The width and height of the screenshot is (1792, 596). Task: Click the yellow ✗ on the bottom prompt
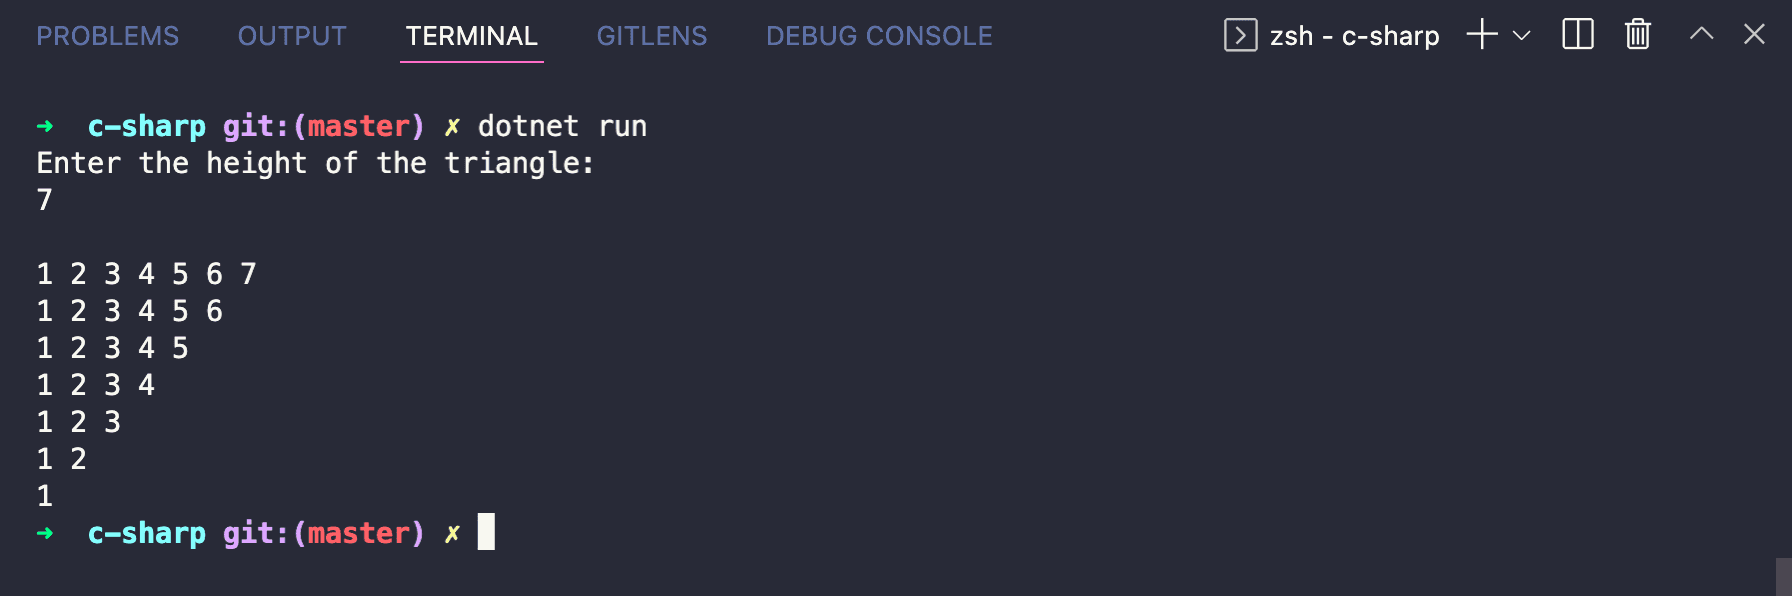pos(452,533)
